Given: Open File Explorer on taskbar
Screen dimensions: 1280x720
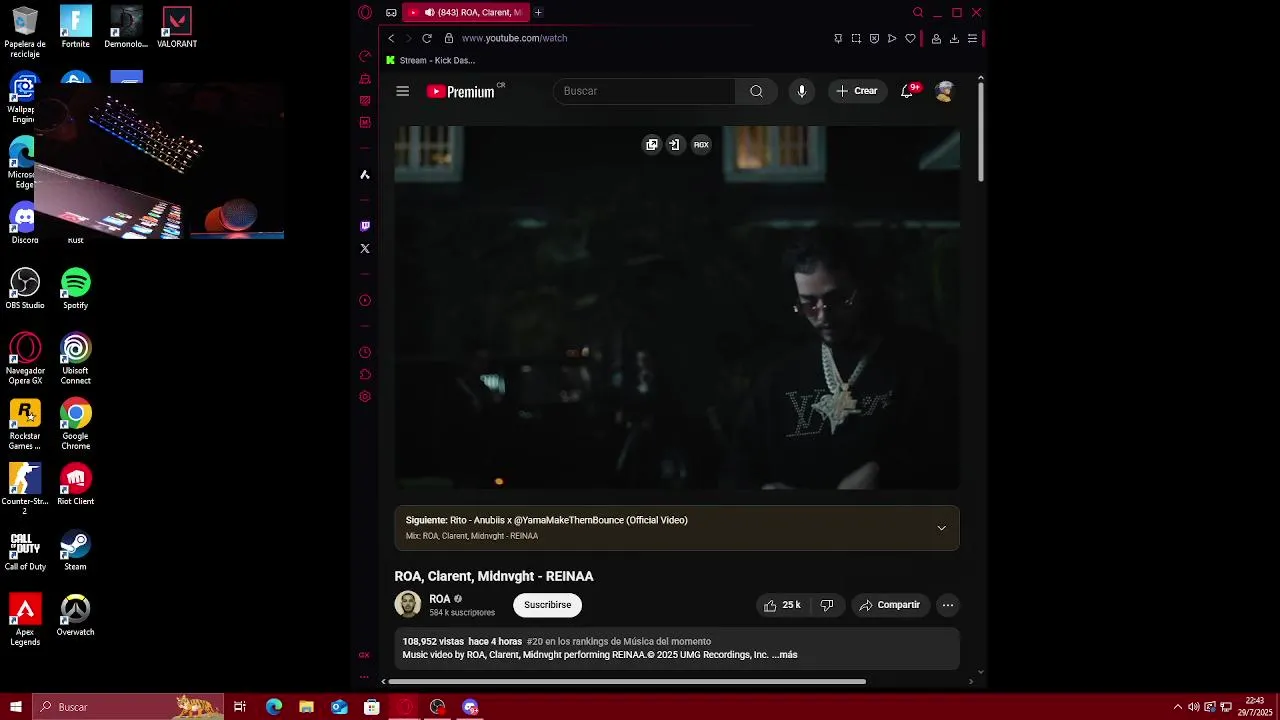Looking at the screenshot, I should [x=306, y=707].
